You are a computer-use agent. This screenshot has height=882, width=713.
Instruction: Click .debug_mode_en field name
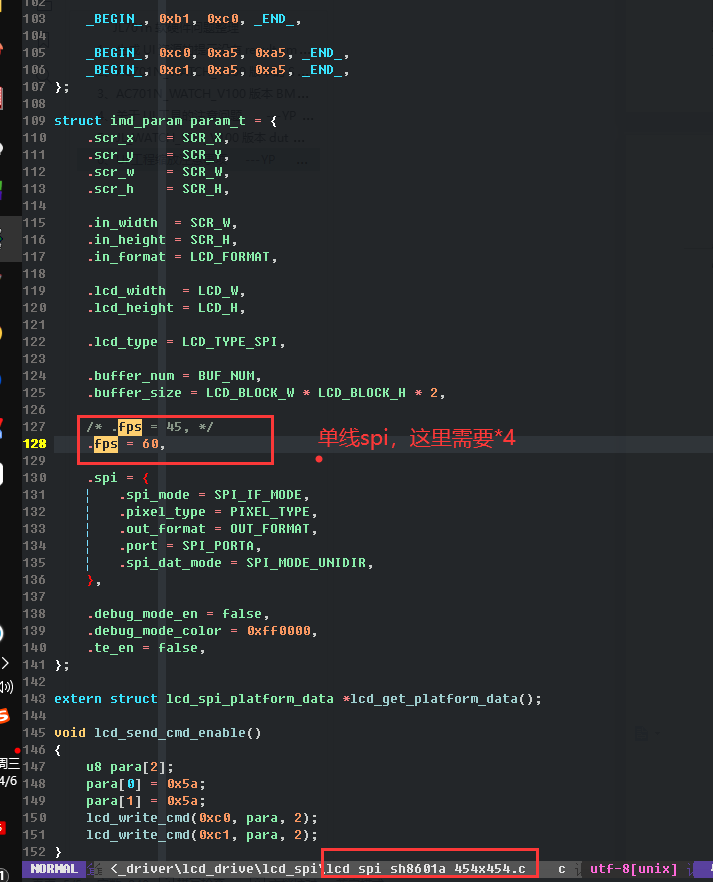tap(142, 614)
